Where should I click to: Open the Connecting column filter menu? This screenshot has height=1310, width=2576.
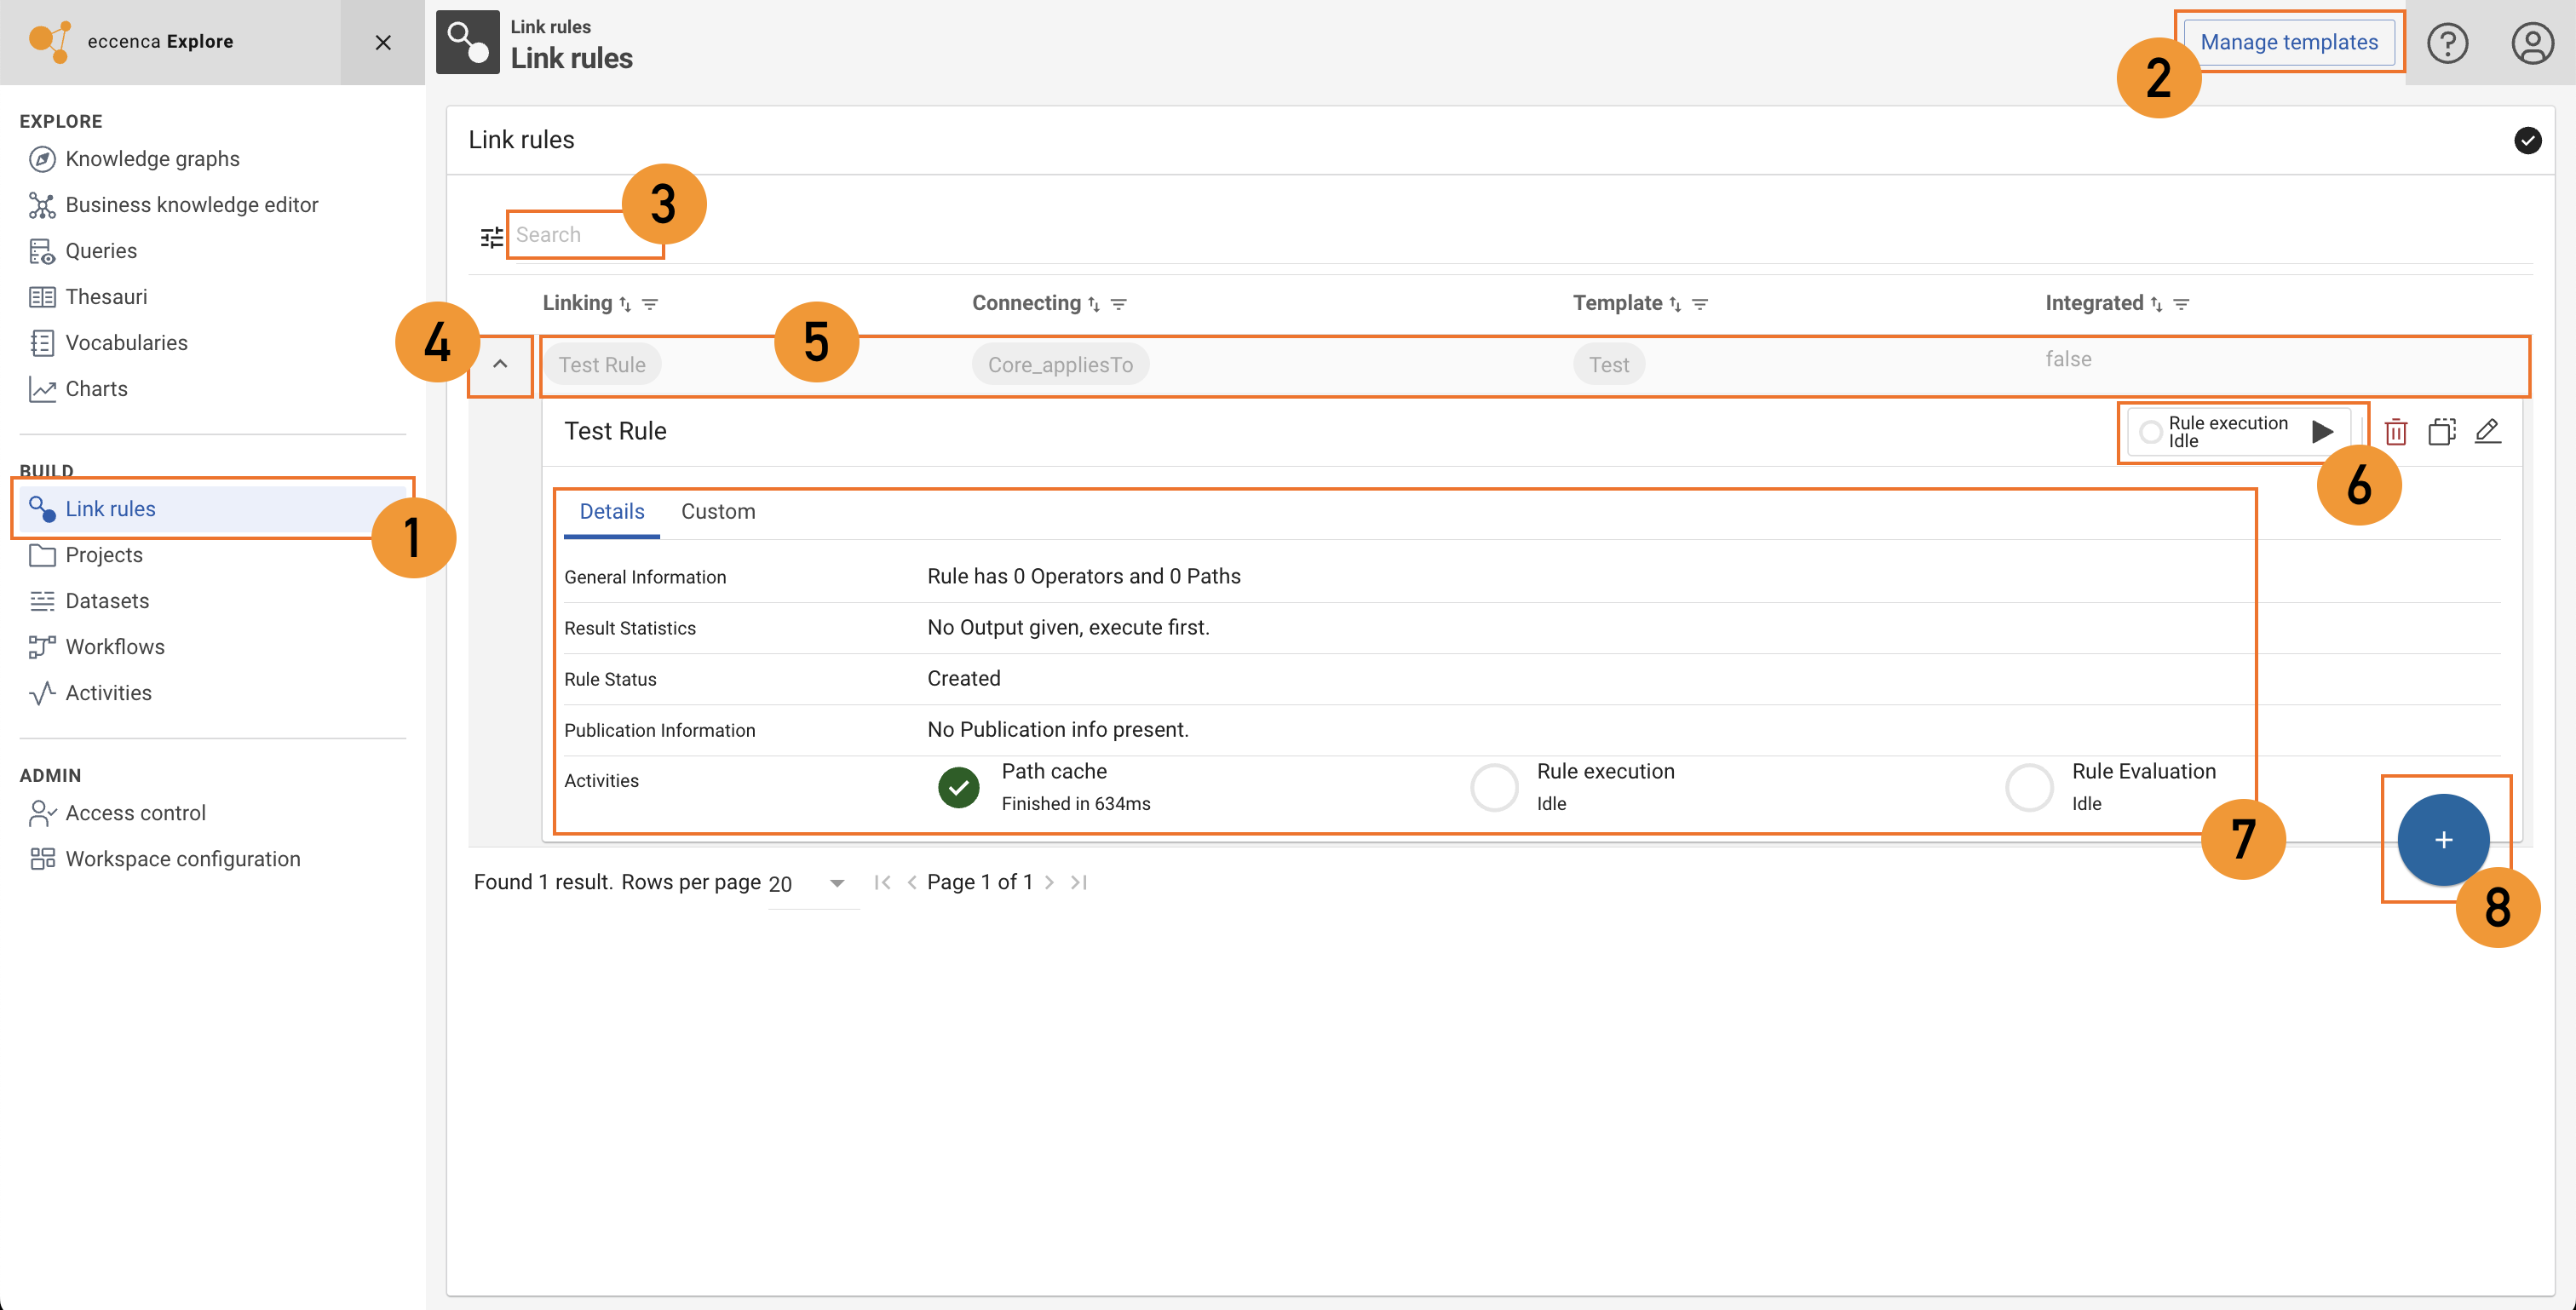click(x=1119, y=304)
